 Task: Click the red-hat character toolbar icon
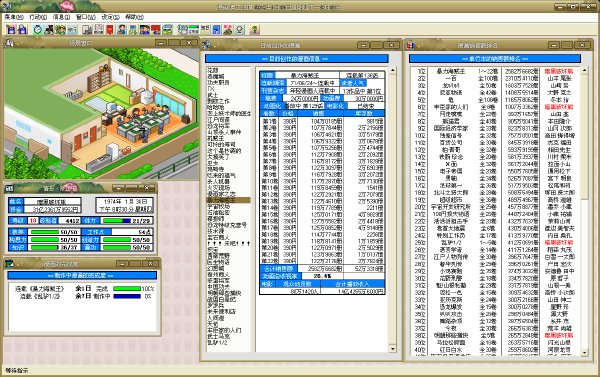(155, 29)
